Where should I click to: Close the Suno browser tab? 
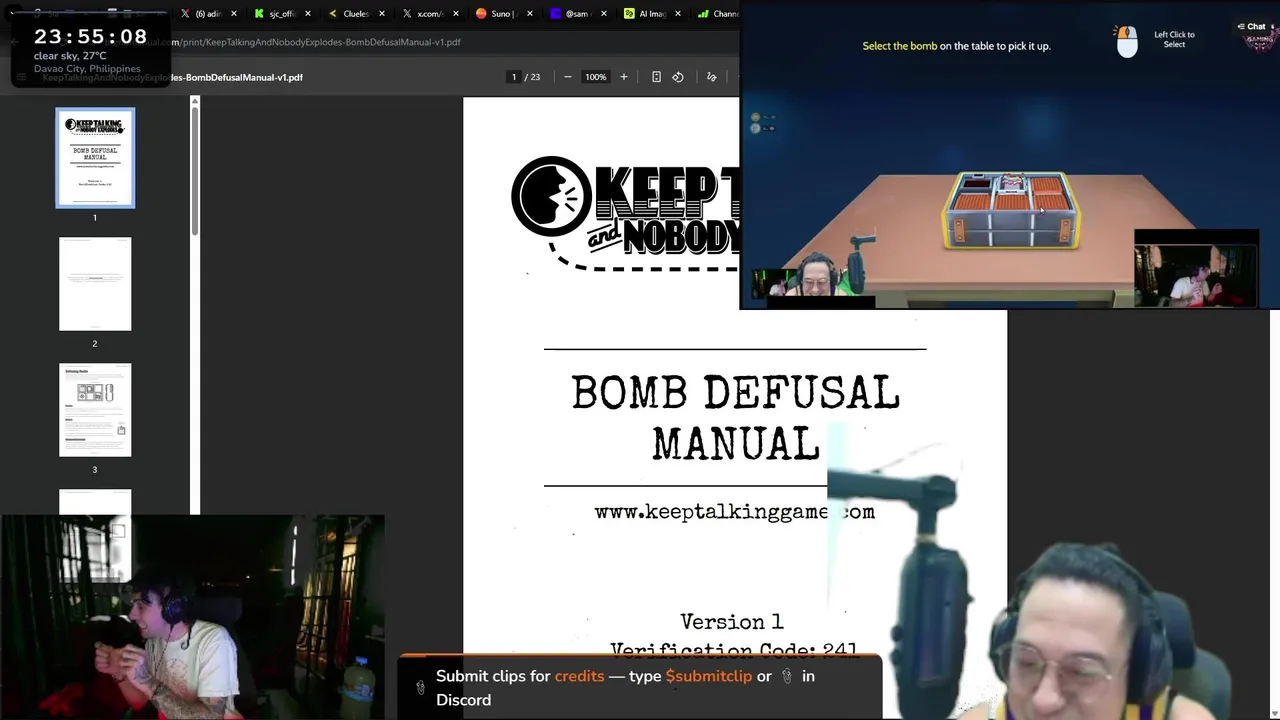coord(529,14)
